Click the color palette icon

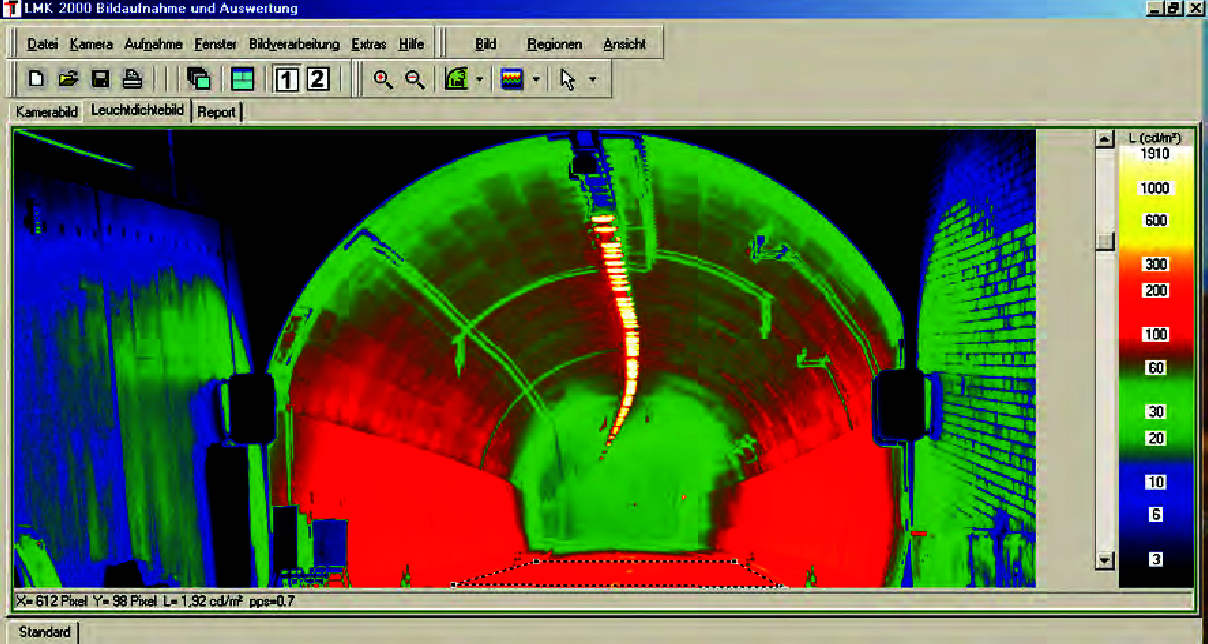pos(513,79)
